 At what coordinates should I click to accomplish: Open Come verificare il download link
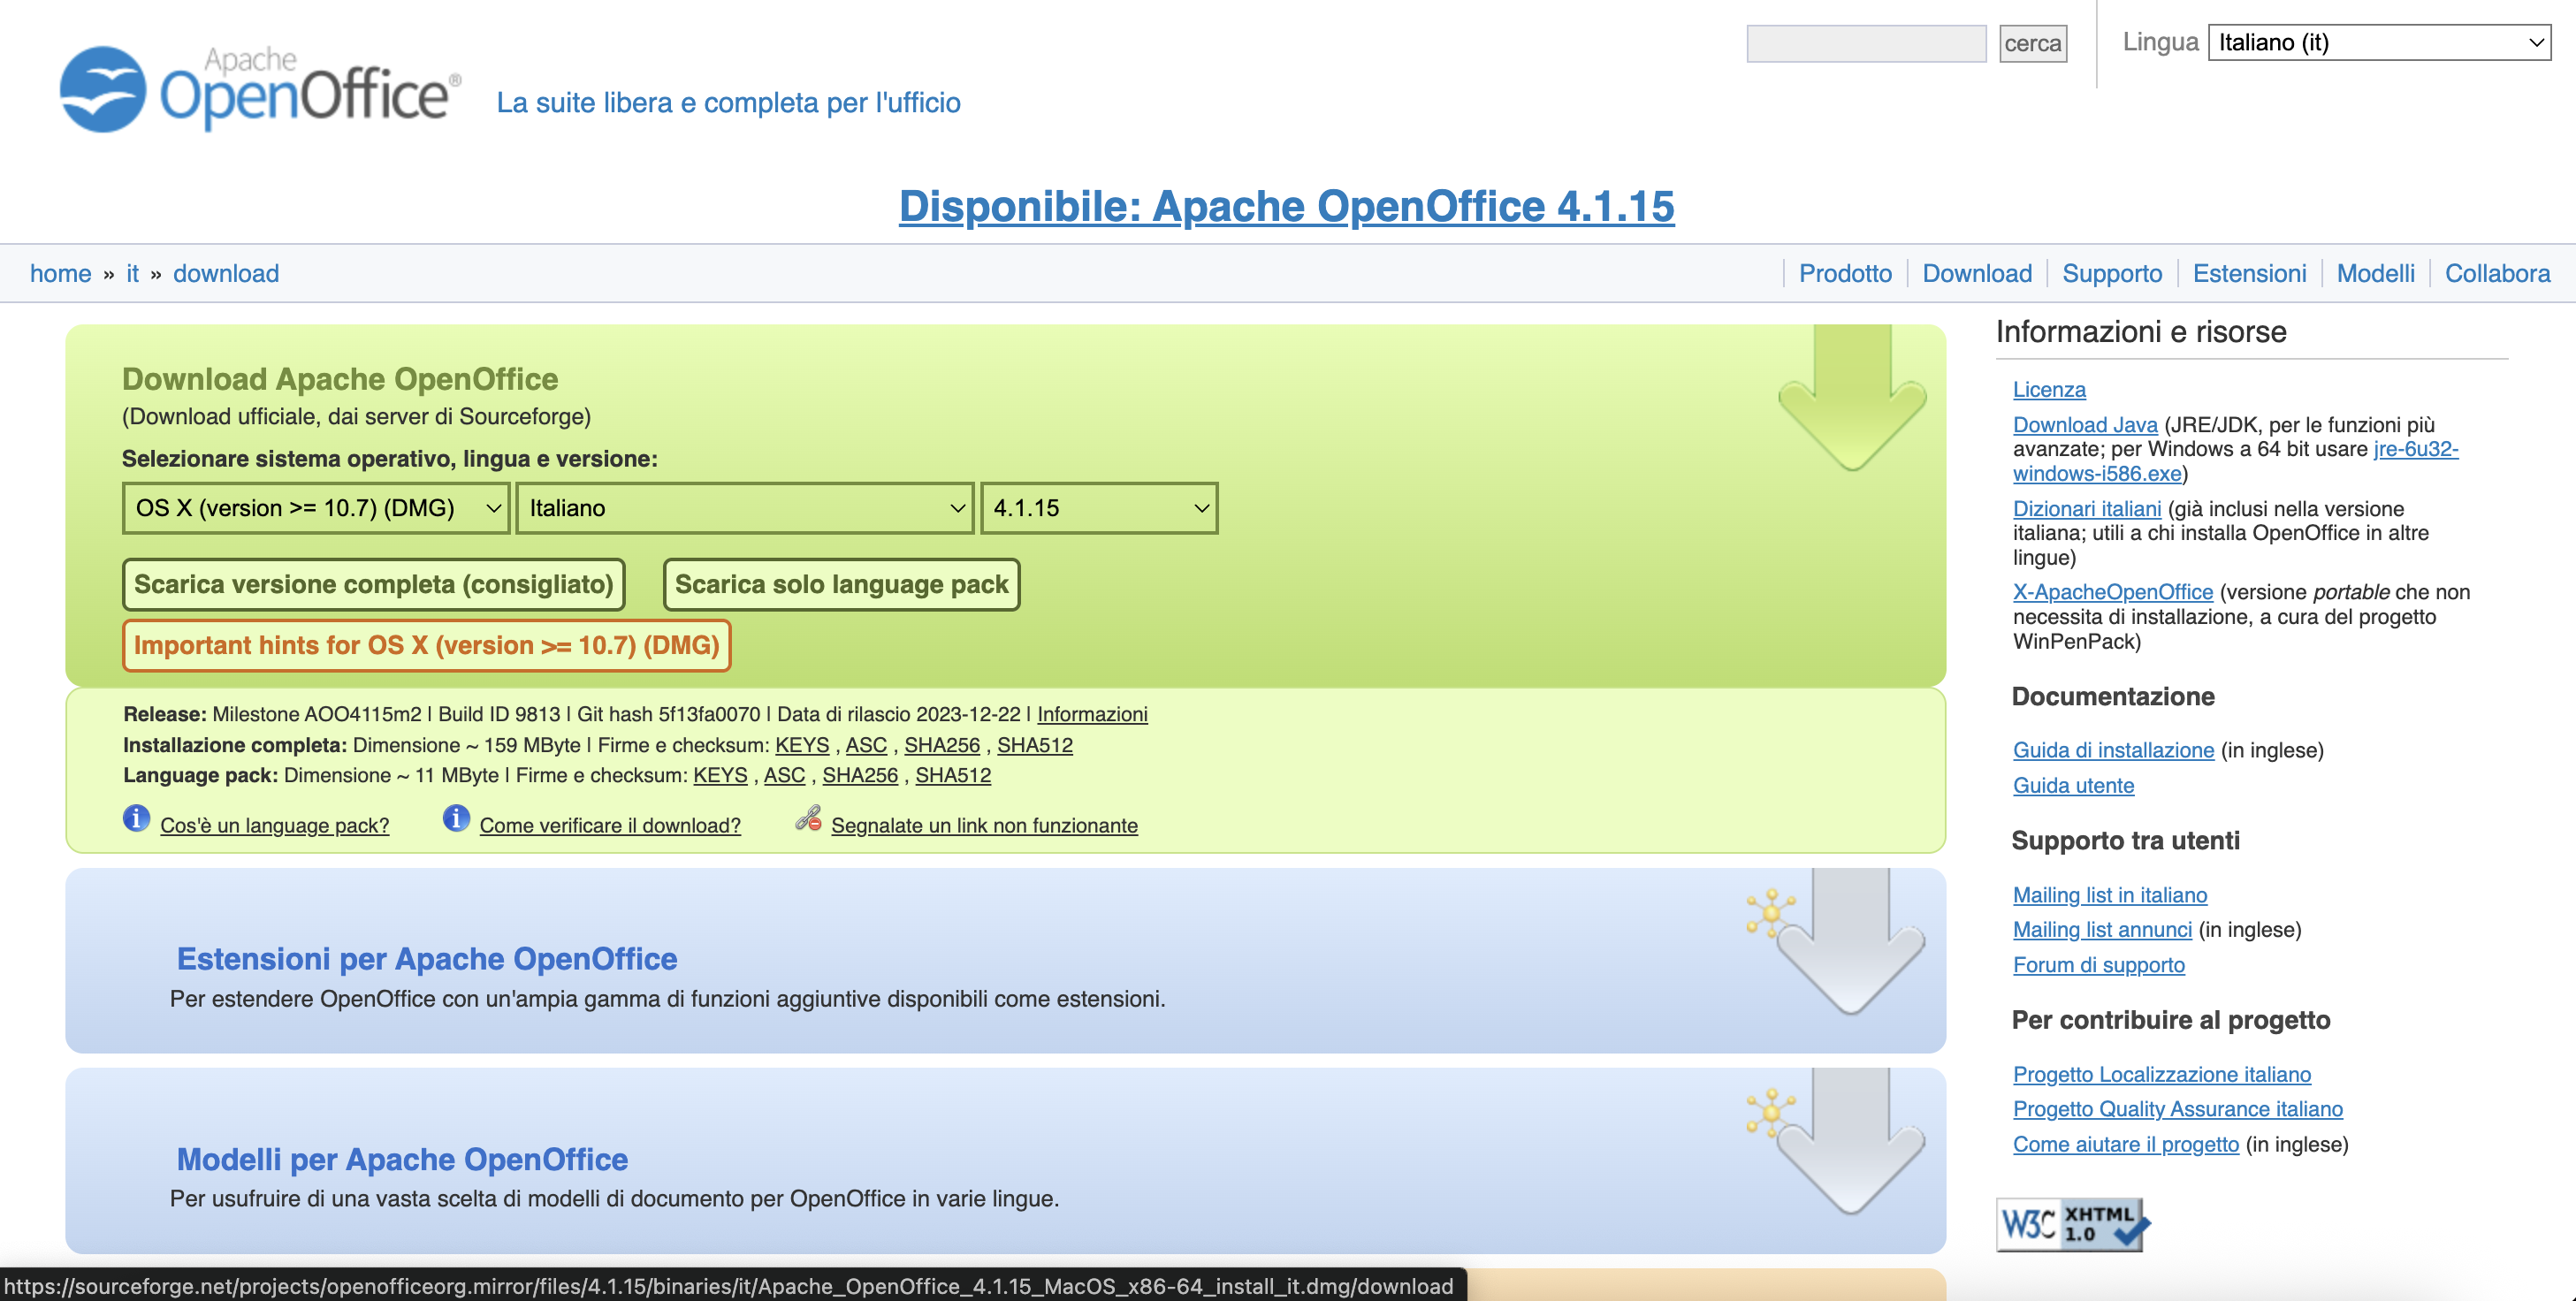point(610,825)
